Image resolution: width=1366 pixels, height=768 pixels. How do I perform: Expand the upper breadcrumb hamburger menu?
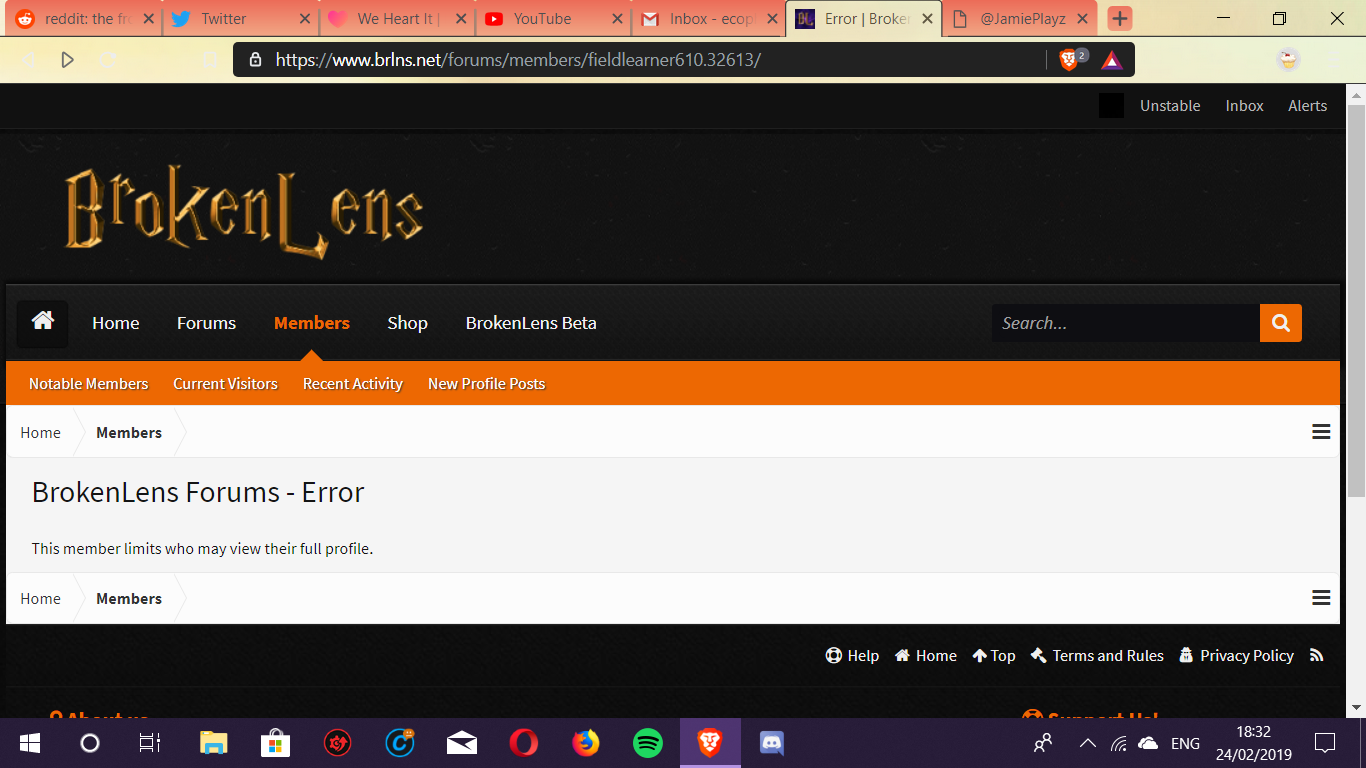click(x=1321, y=432)
